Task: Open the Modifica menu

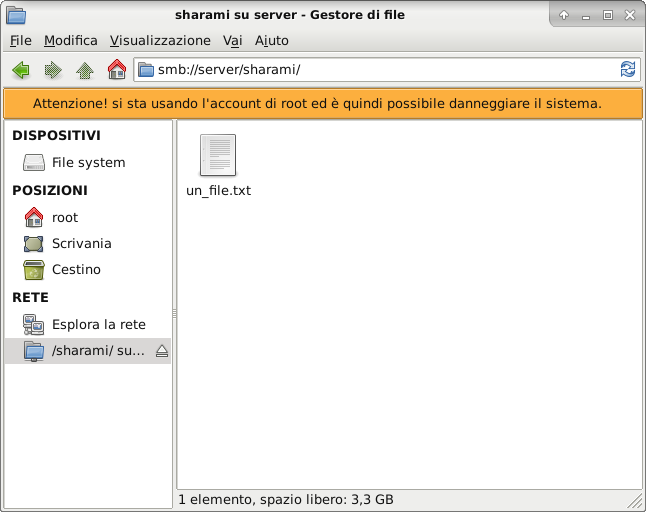Action: coord(71,40)
